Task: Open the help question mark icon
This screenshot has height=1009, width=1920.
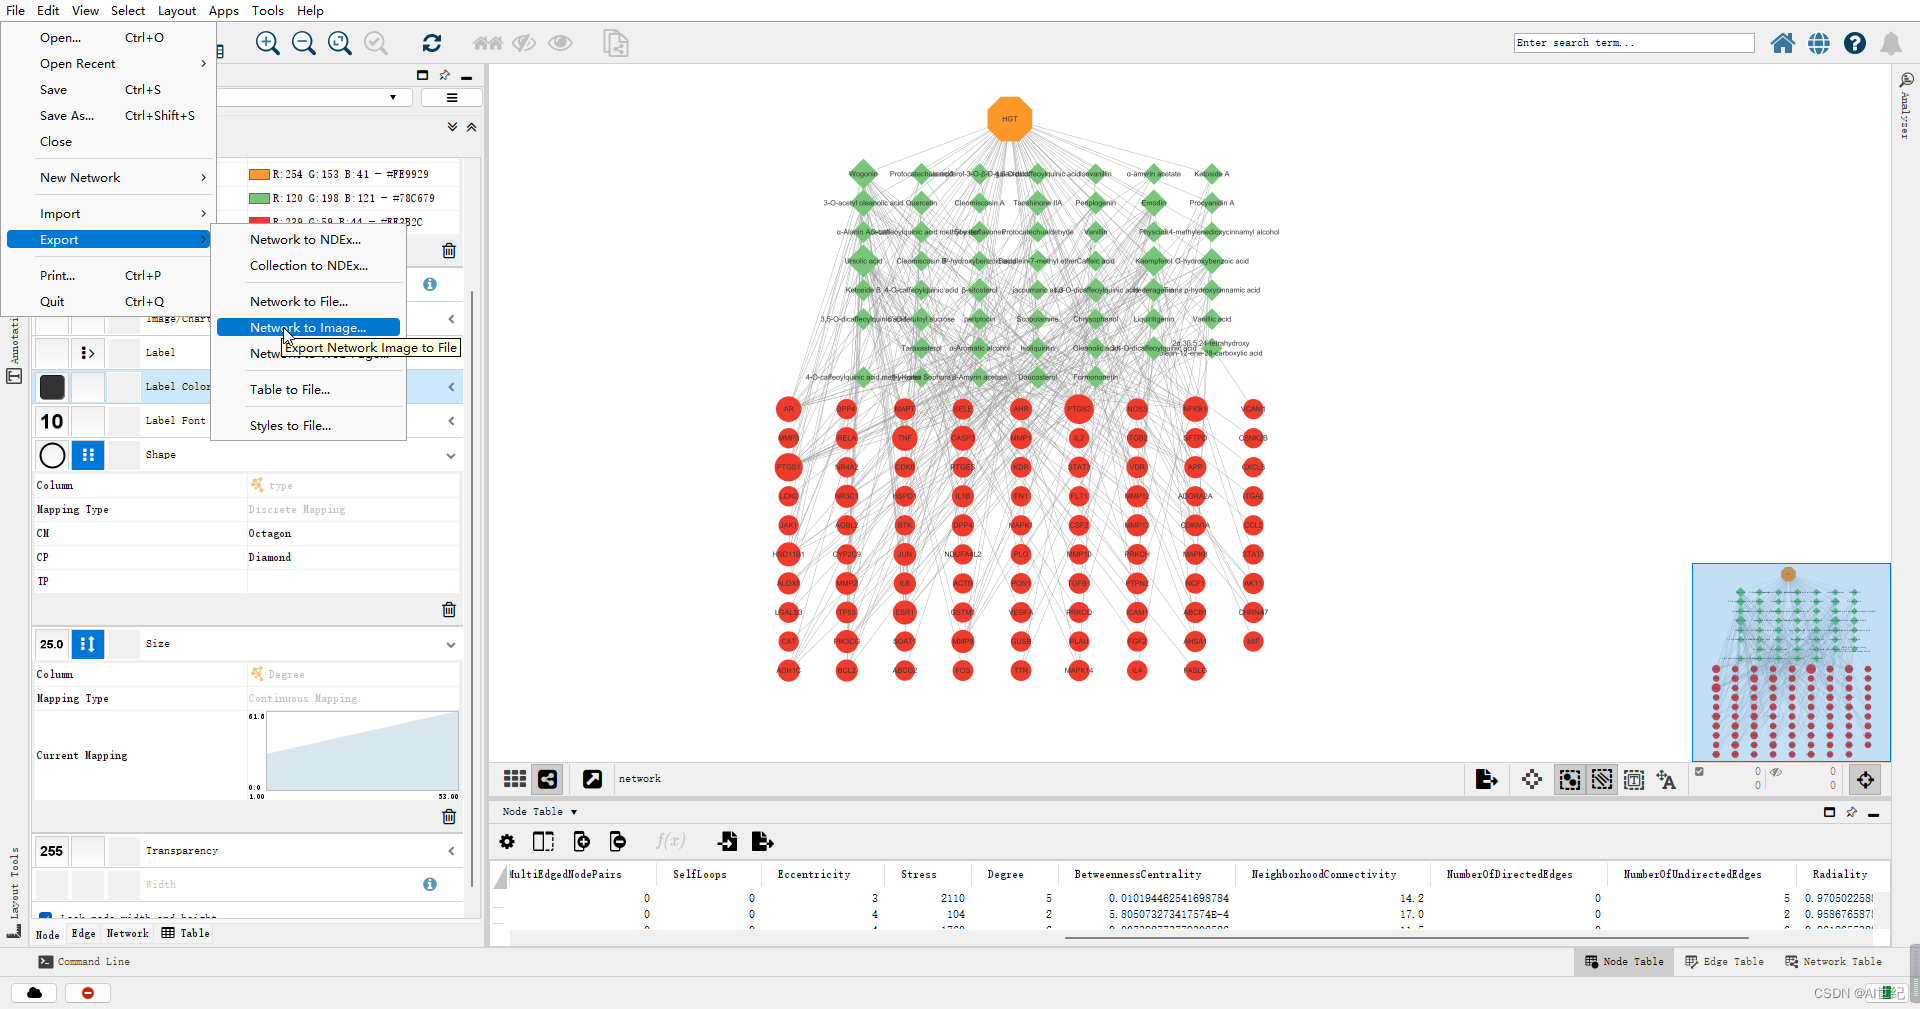Action: click(x=1855, y=43)
